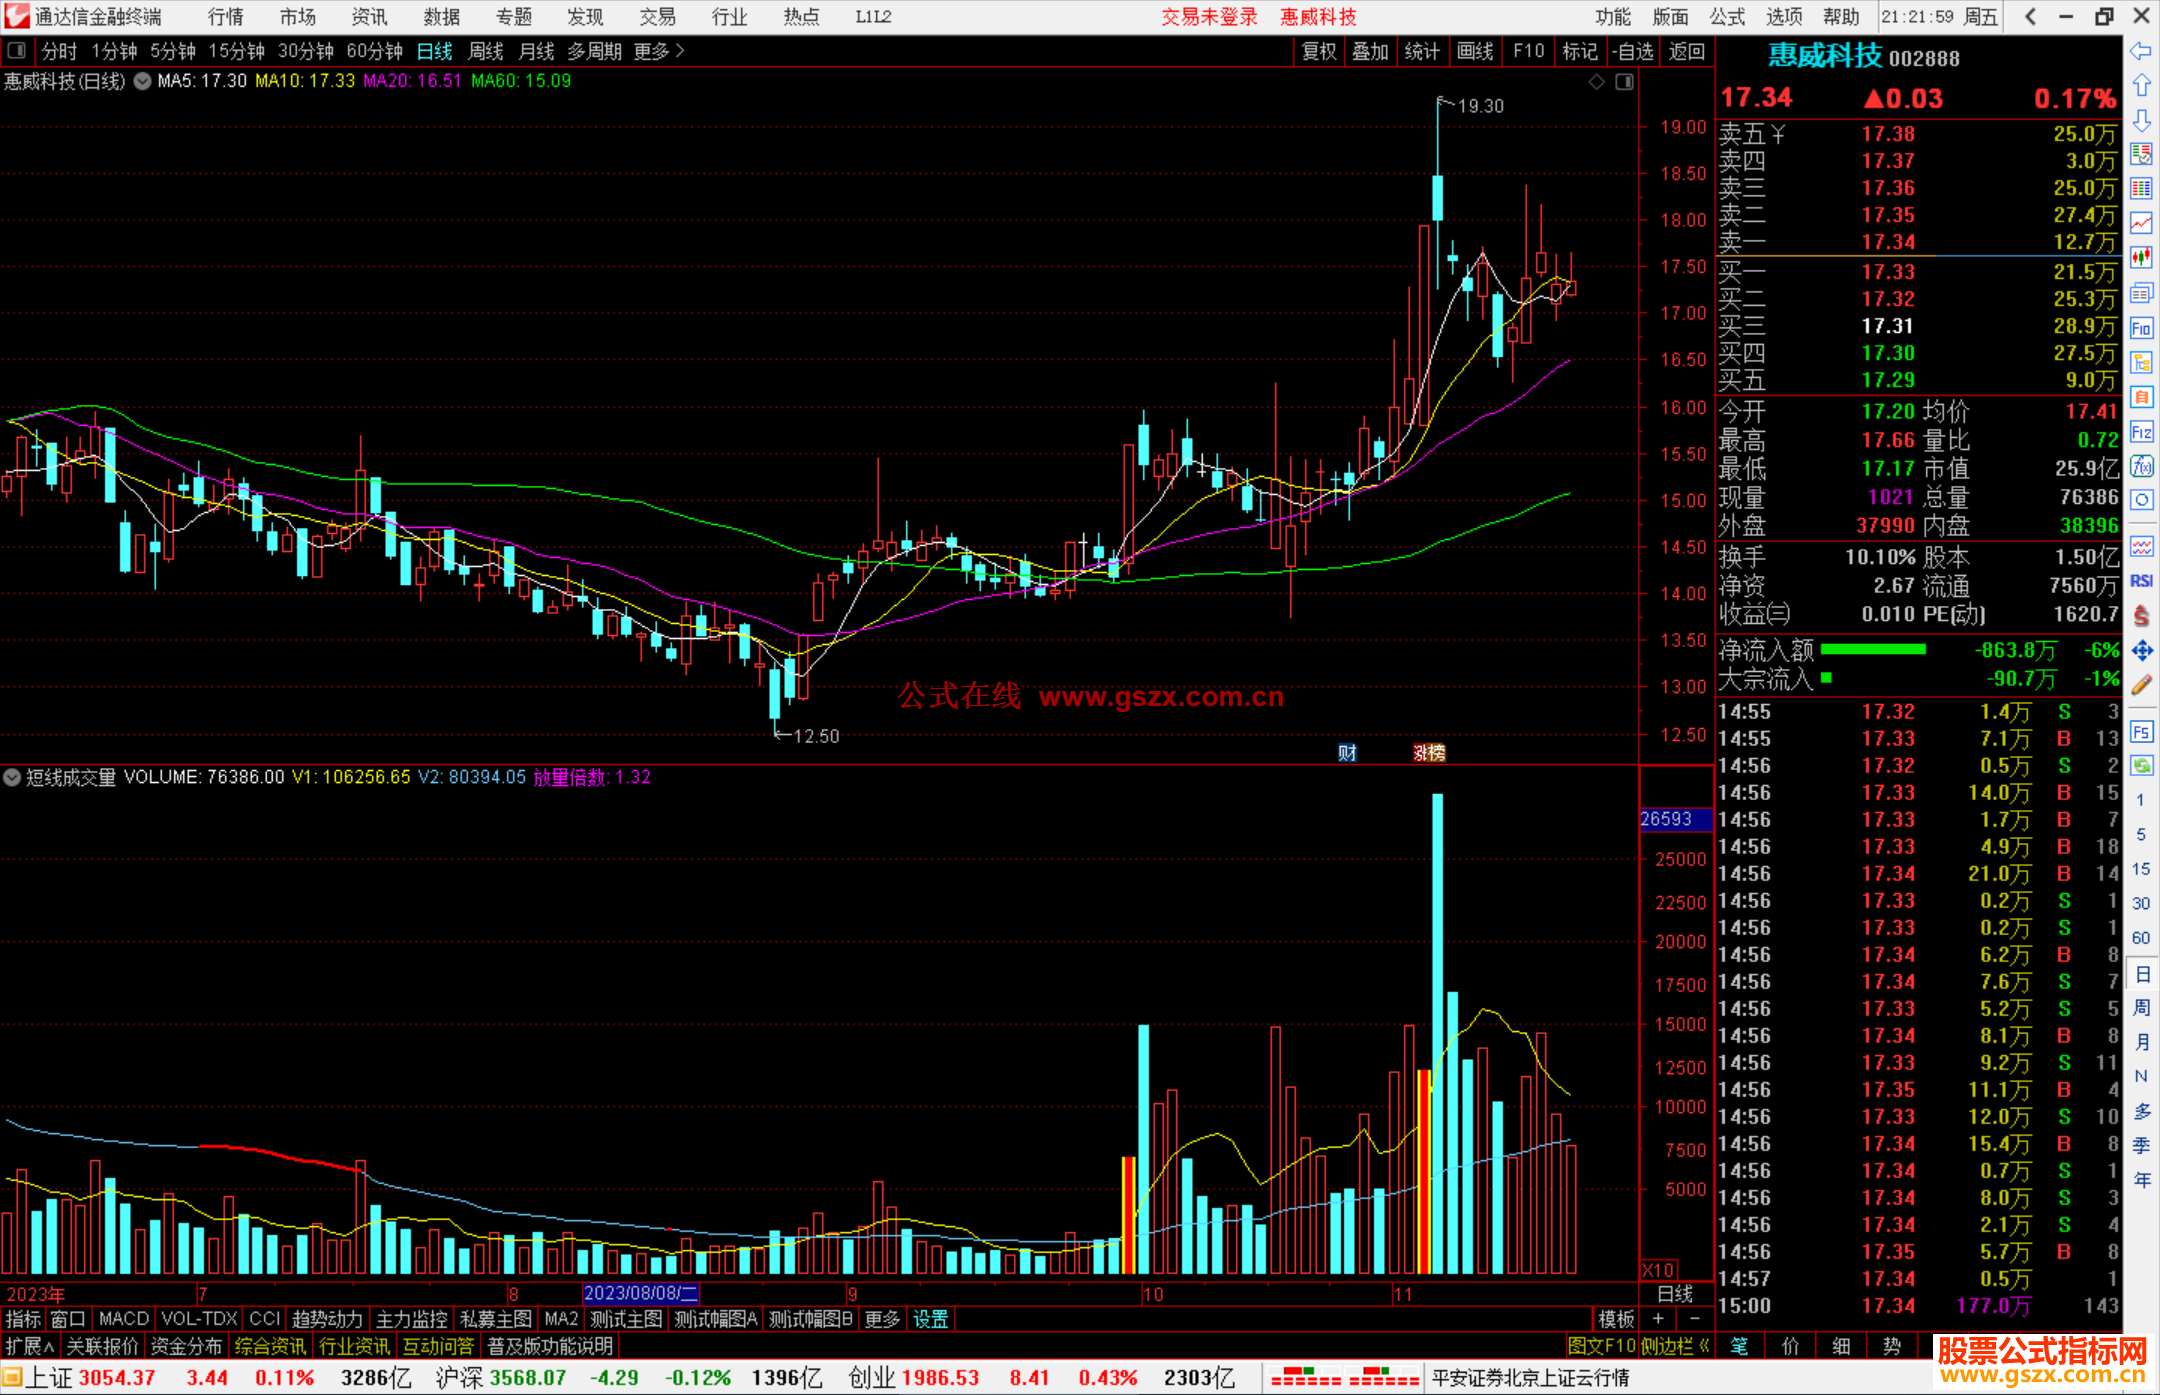This screenshot has height=1395, width=2160.
Task: Open the 行情 menu
Action: pyautogui.click(x=225, y=17)
